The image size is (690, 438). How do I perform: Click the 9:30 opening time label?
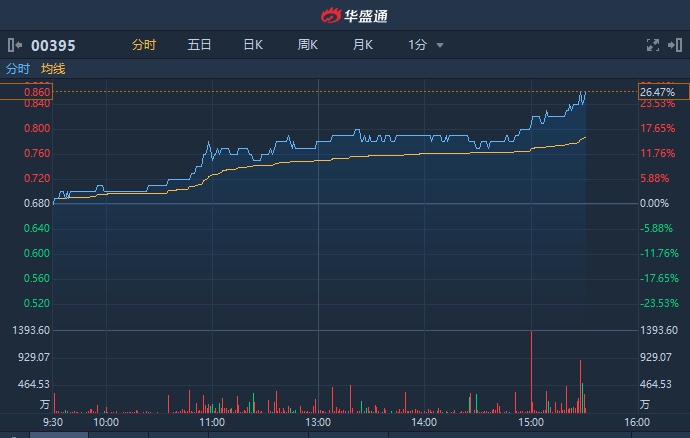(x=54, y=423)
